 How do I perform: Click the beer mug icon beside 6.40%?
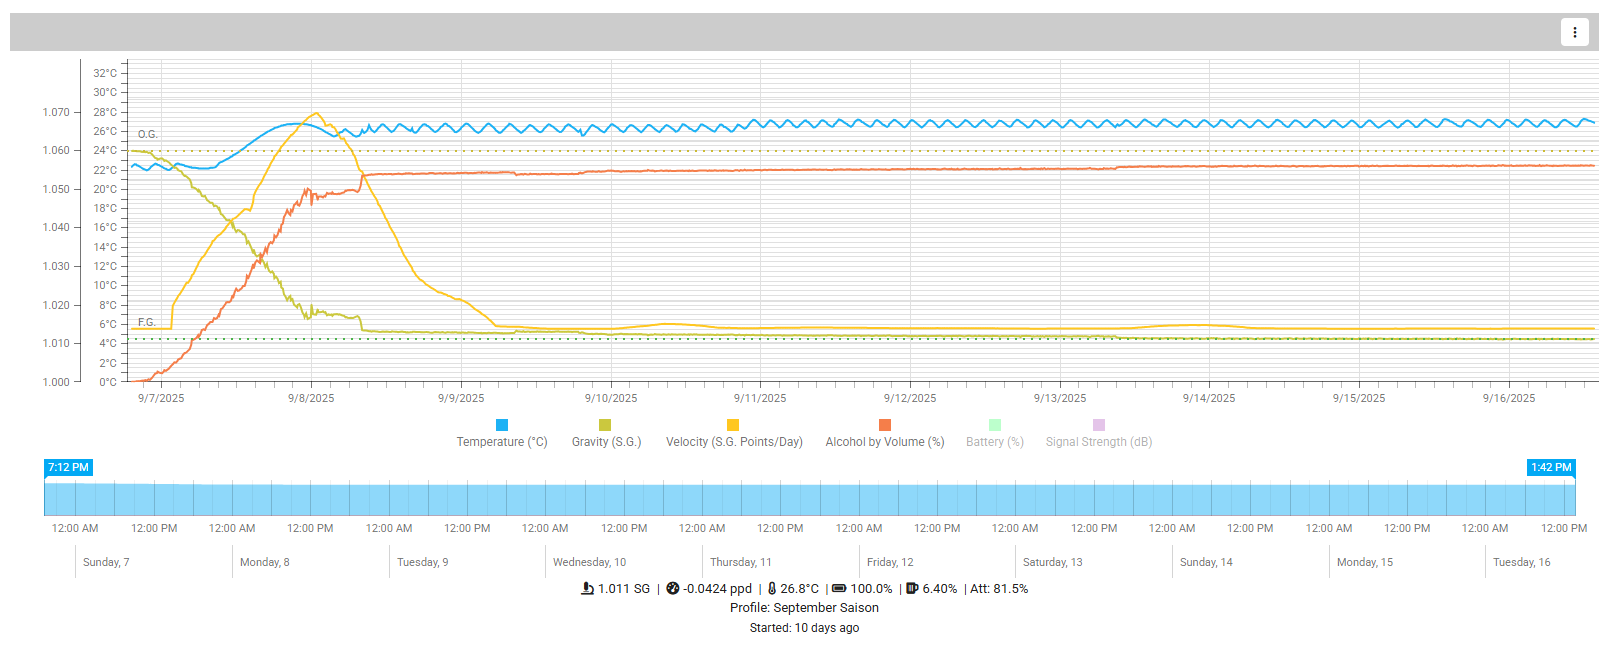912,589
